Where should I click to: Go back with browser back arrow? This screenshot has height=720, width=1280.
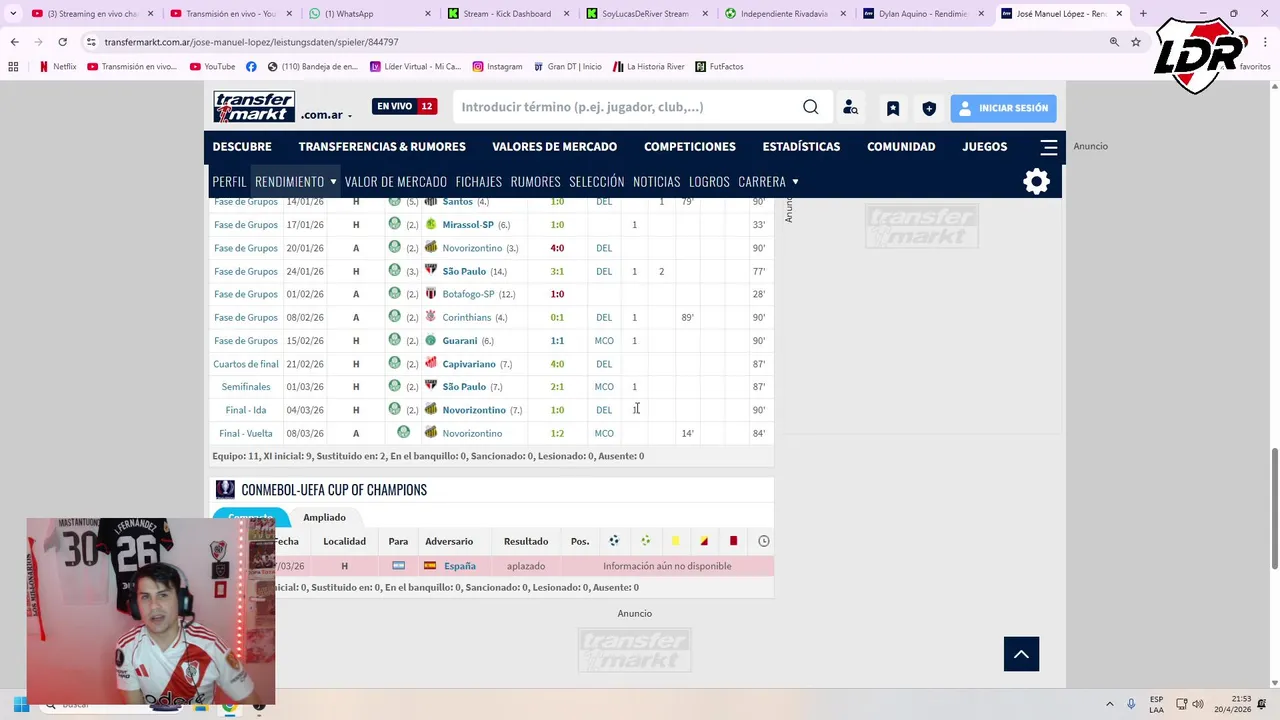(15, 42)
